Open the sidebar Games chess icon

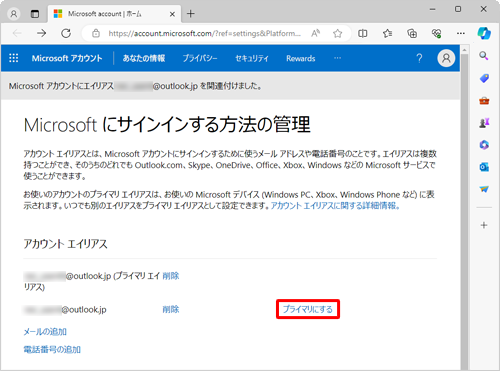pyautogui.click(x=484, y=123)
